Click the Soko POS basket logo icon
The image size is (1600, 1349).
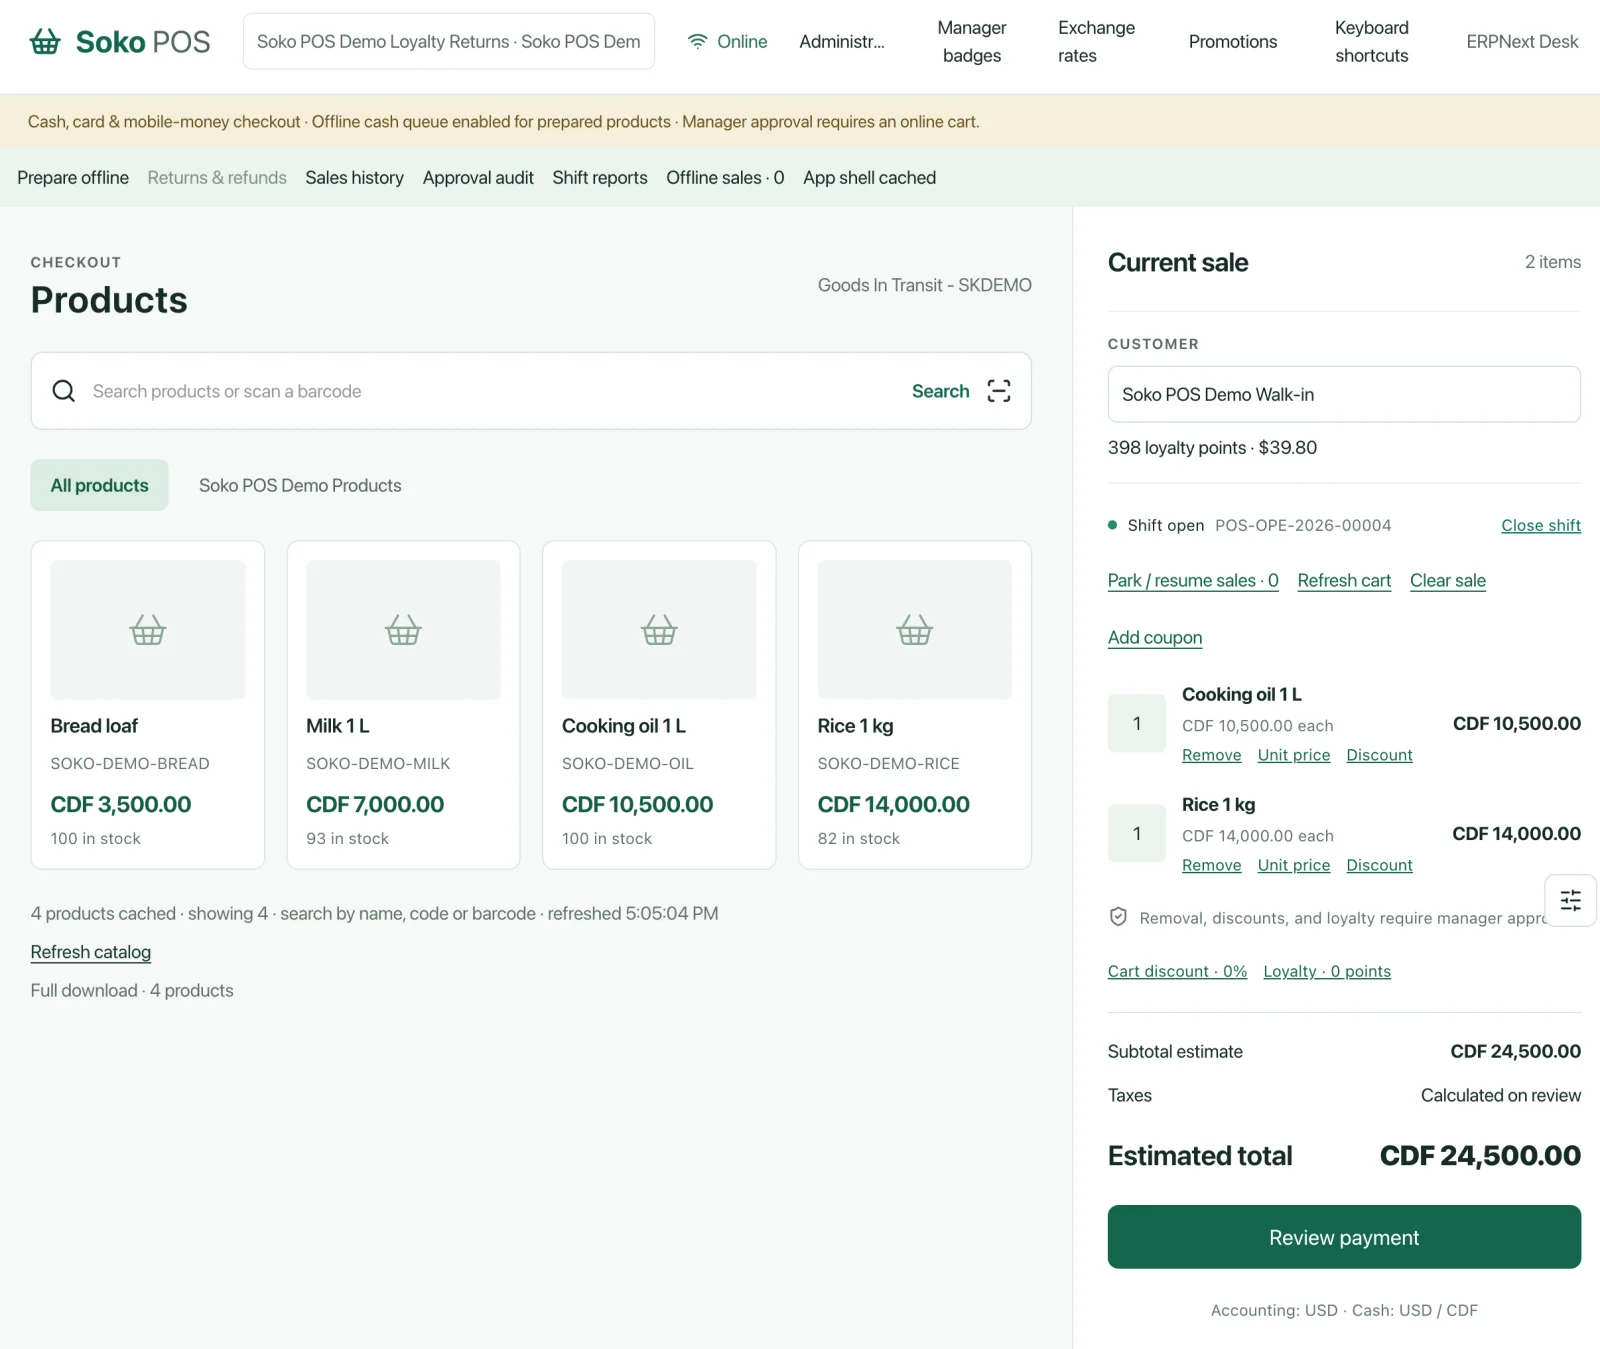(x=45, y=41)
